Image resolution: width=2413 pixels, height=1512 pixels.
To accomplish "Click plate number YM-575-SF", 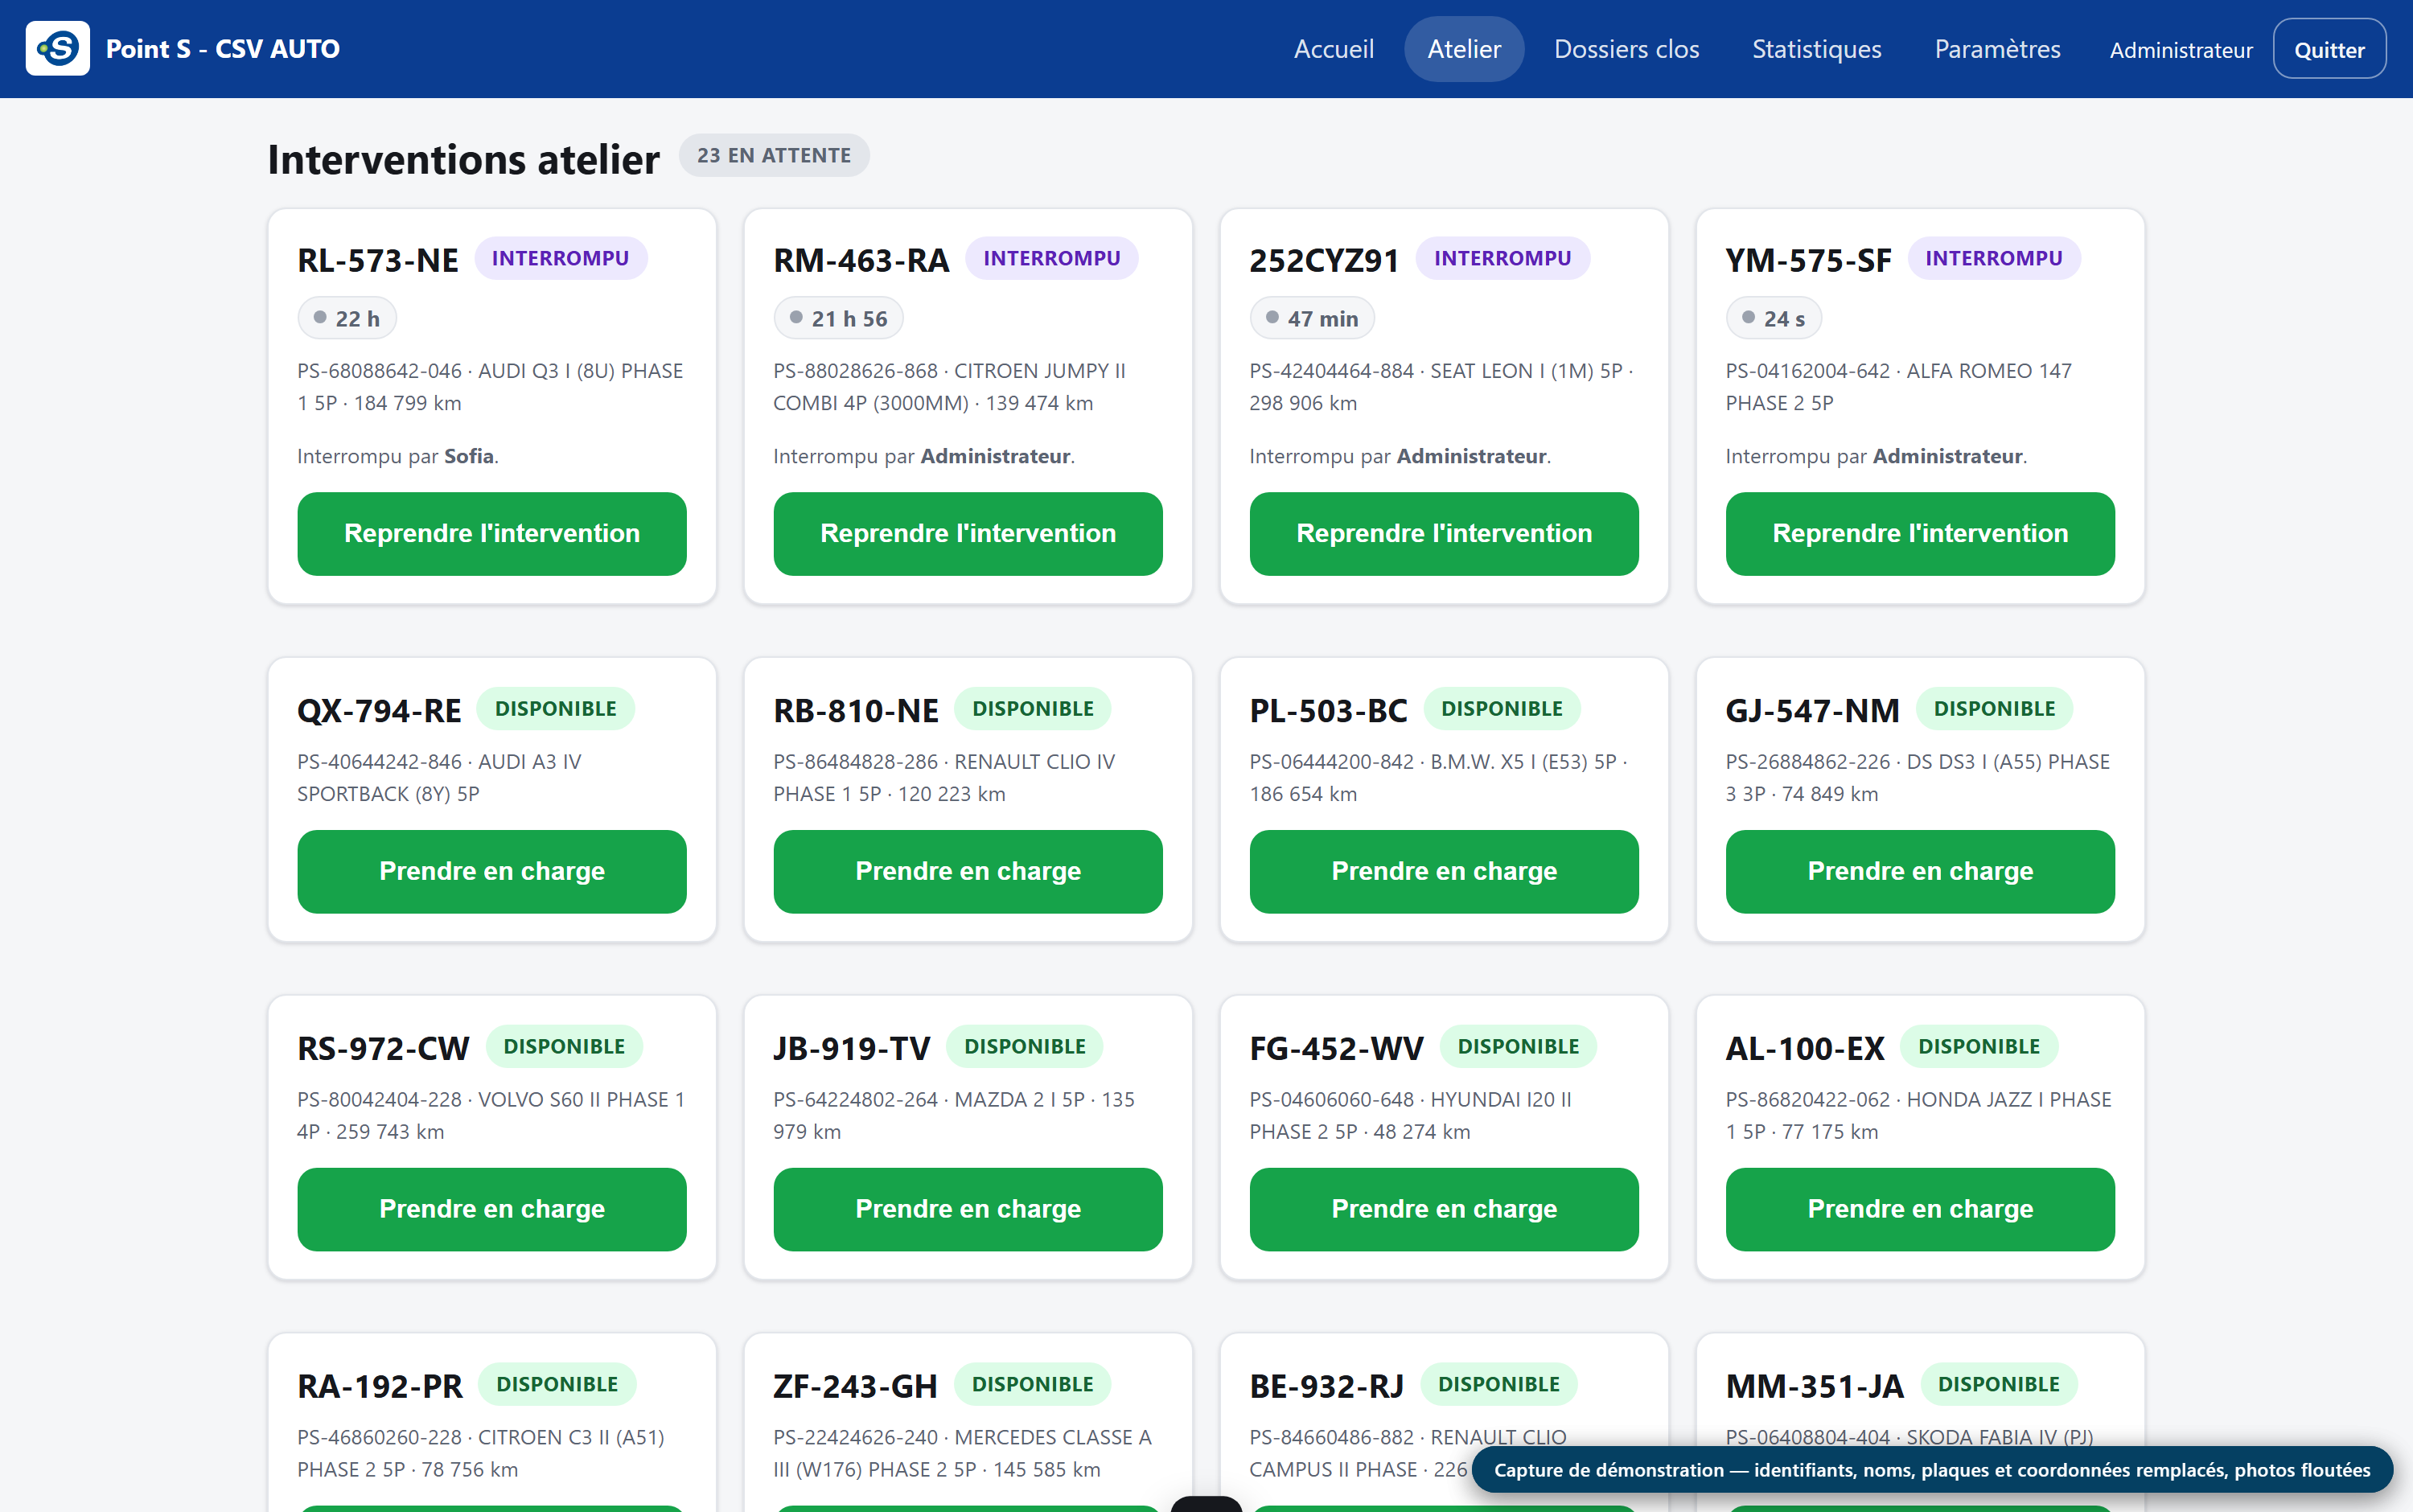I will coord(1807,260).
